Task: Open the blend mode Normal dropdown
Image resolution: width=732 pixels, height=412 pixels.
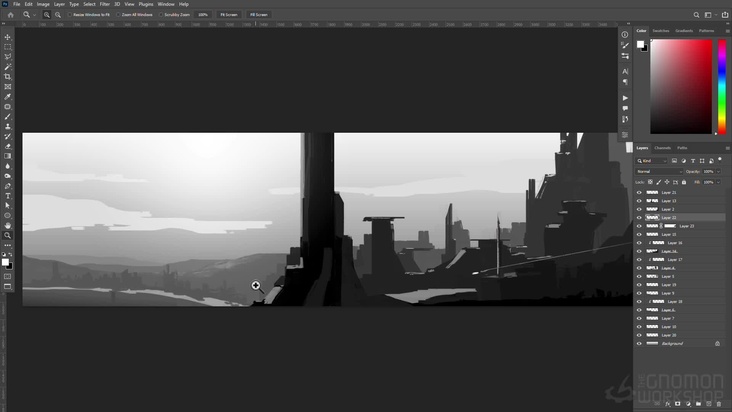Action: point(658,171)
